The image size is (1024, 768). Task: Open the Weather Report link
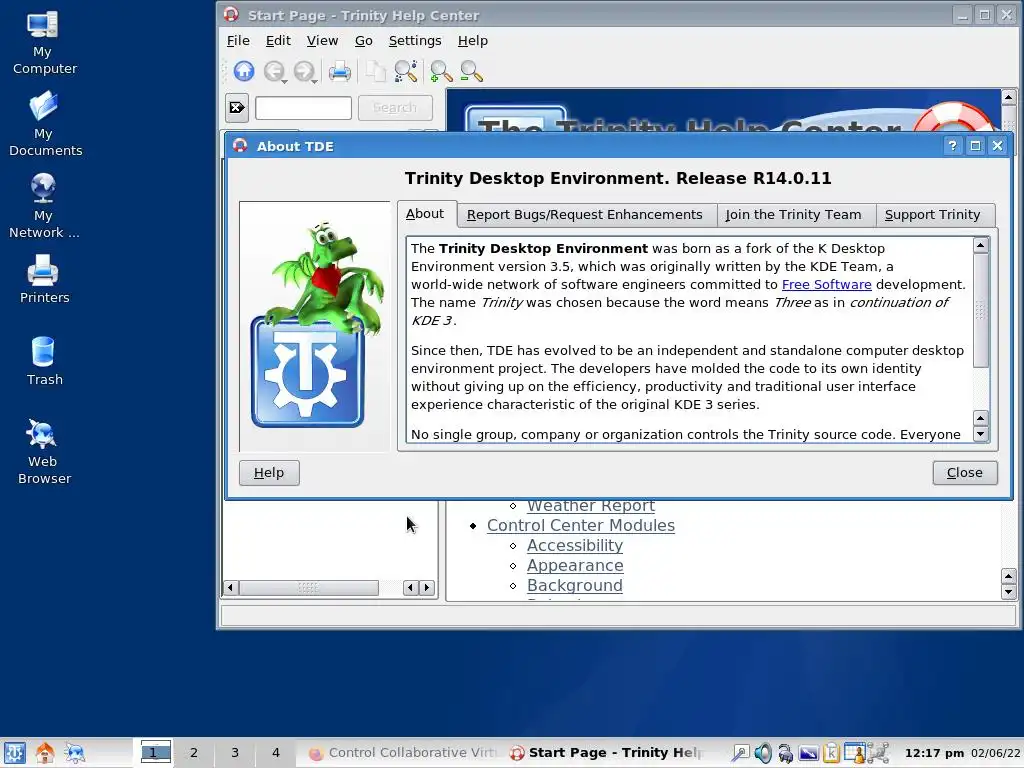tap(591, 505)
